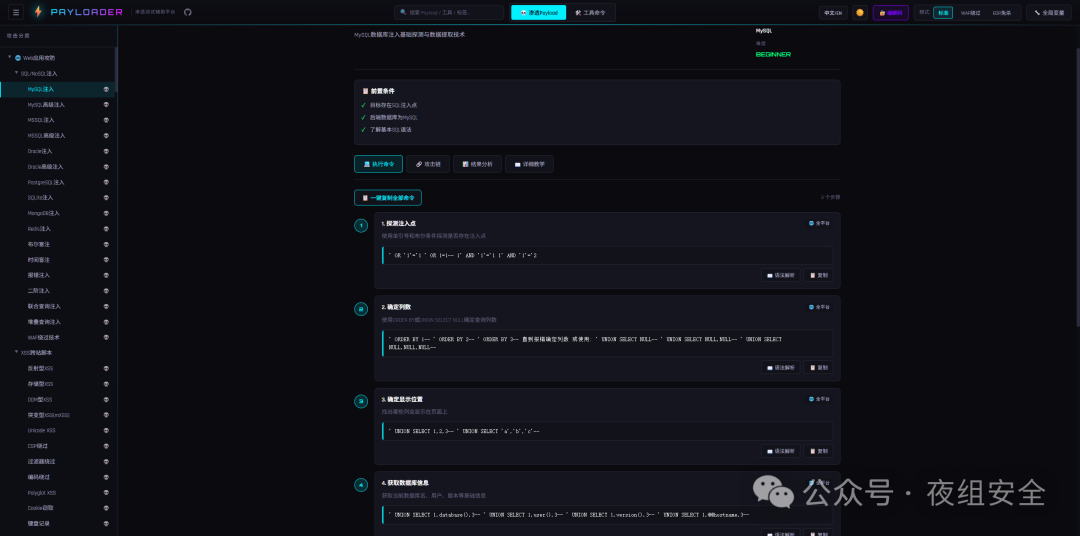Viewport: 1080px width, 536px height.
Task: Click the hamburger menu icon at top-left
Action: 16,12
